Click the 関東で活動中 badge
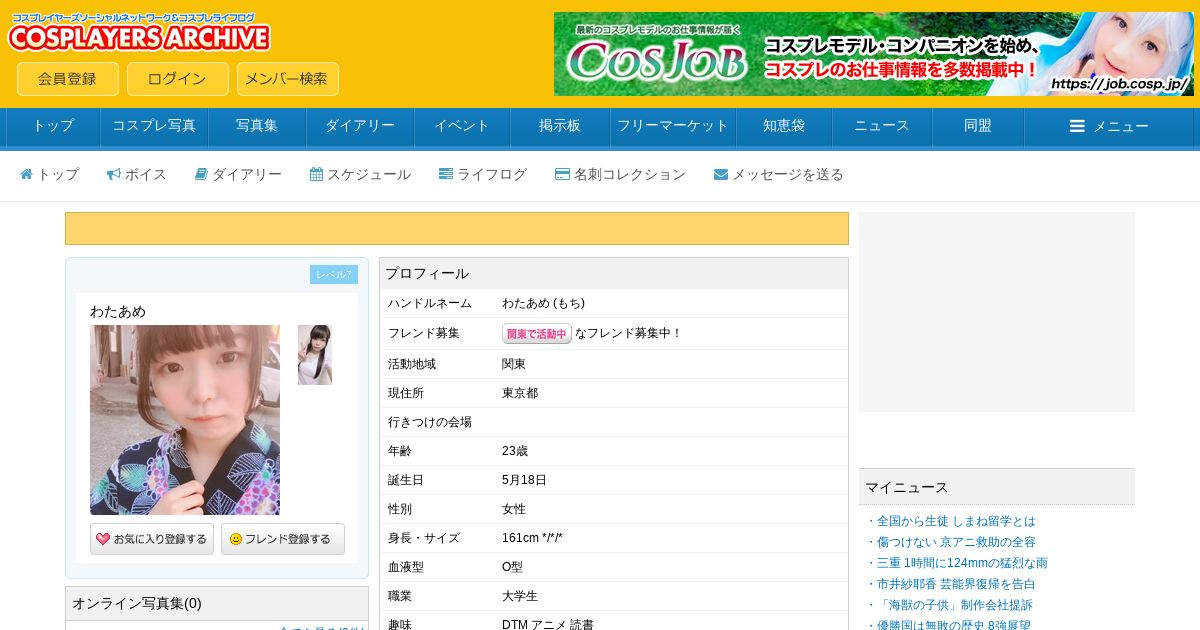 (x=537, y=334)
